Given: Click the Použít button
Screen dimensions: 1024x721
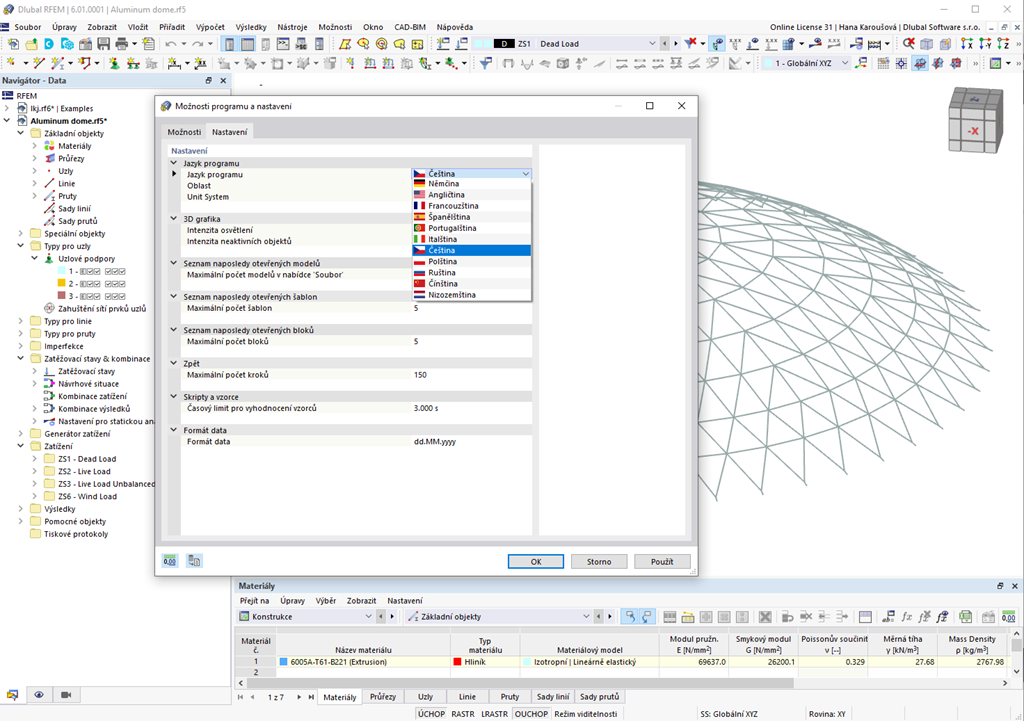Looking at the screenshot, I should [662, 561].
